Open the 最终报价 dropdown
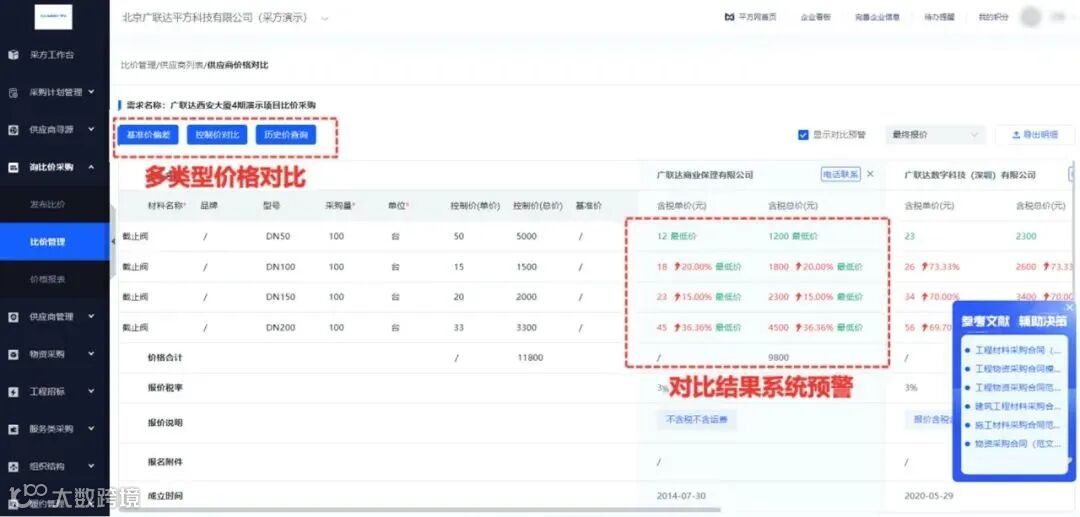 pyautogui.click(x=935, y=135)
